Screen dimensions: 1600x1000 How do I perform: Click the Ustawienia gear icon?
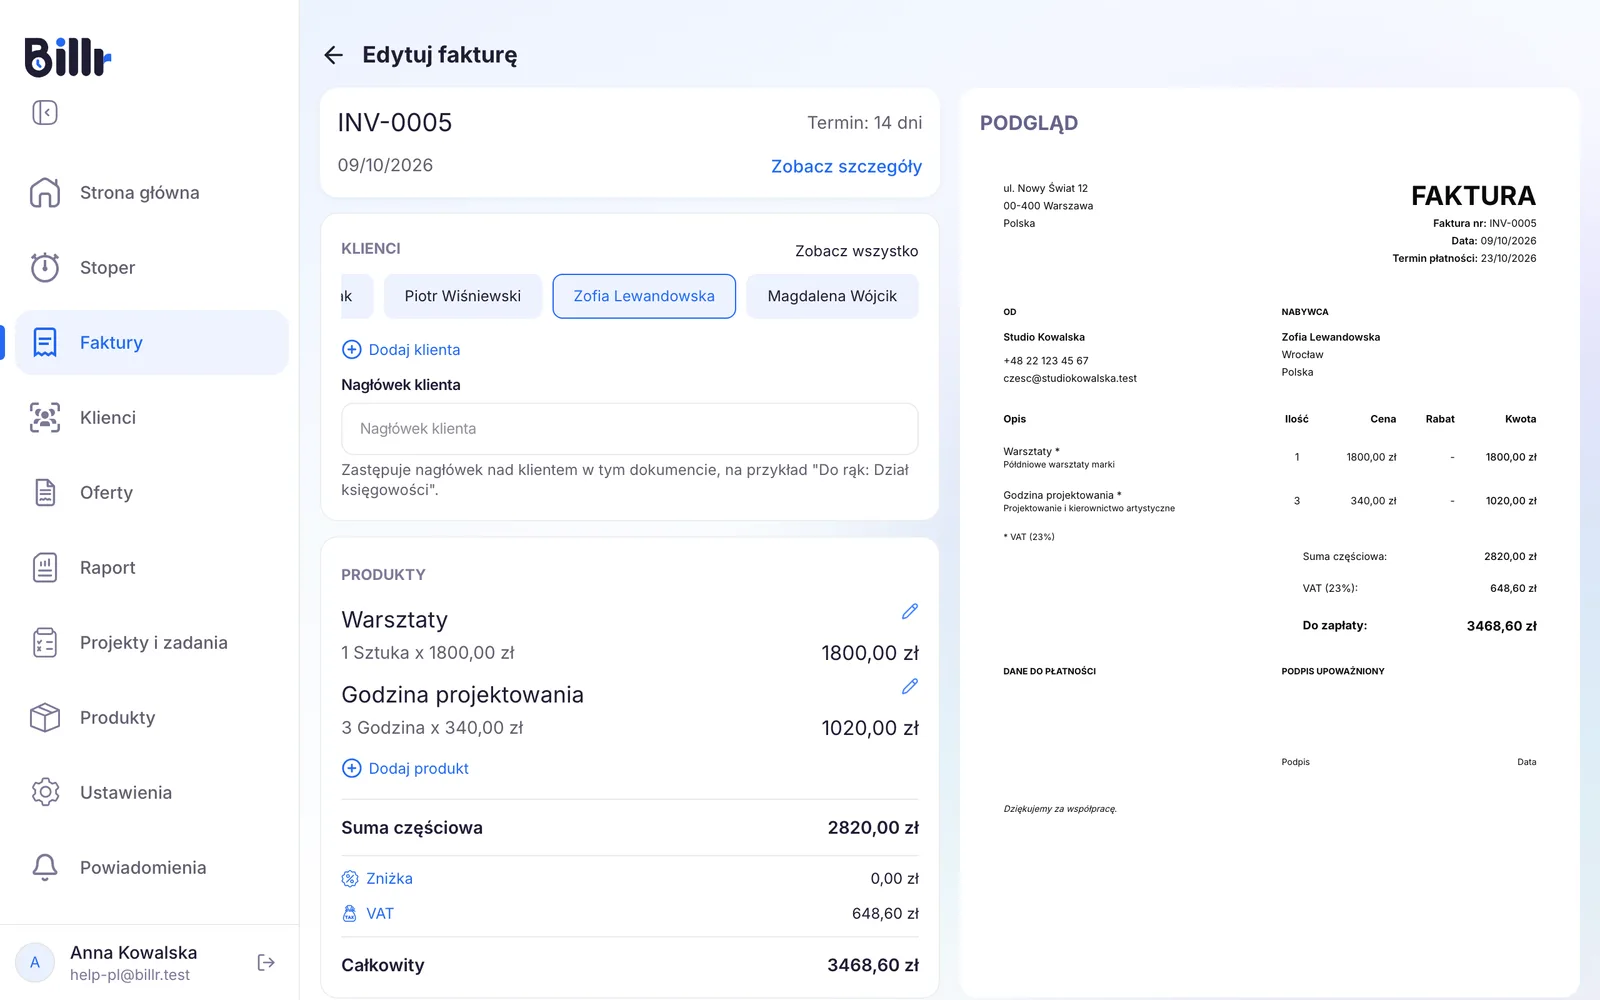45,792
